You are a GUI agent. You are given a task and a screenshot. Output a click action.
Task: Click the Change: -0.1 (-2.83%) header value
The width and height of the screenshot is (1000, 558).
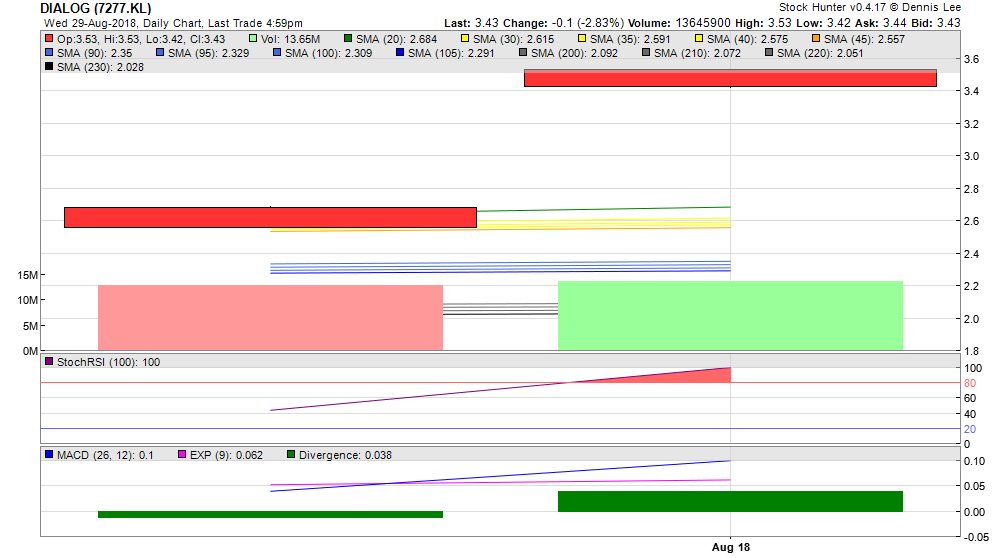[563, 23]
